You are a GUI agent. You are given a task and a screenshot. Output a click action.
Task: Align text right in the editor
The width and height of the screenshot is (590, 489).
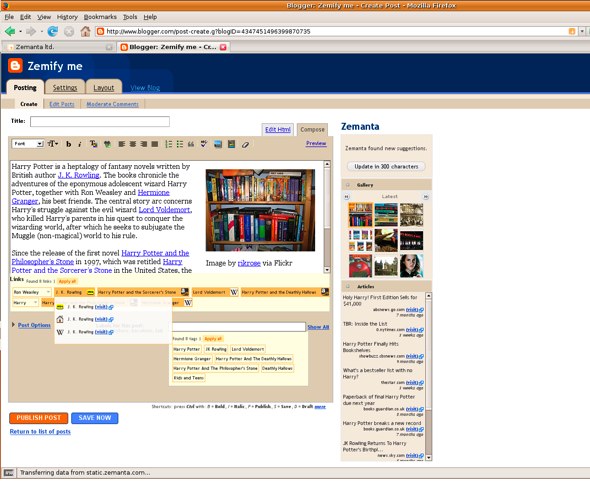143,144
